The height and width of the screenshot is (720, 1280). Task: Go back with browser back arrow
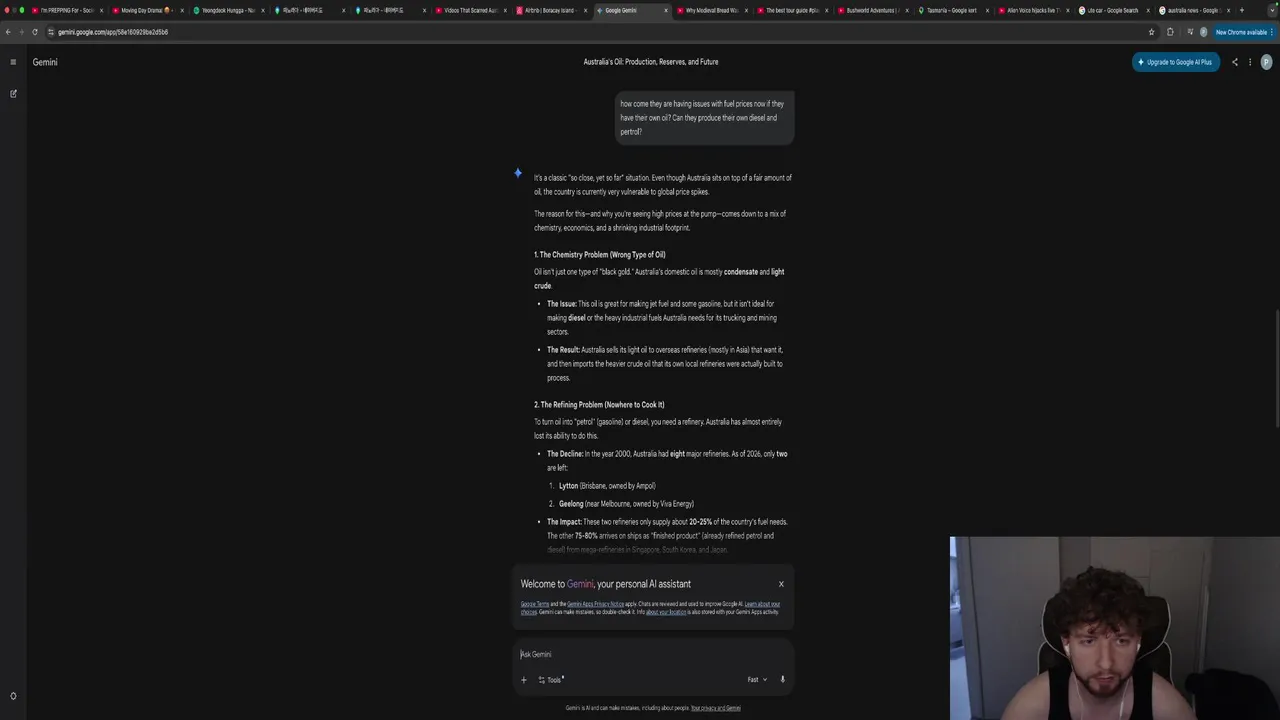pos(8,32)
